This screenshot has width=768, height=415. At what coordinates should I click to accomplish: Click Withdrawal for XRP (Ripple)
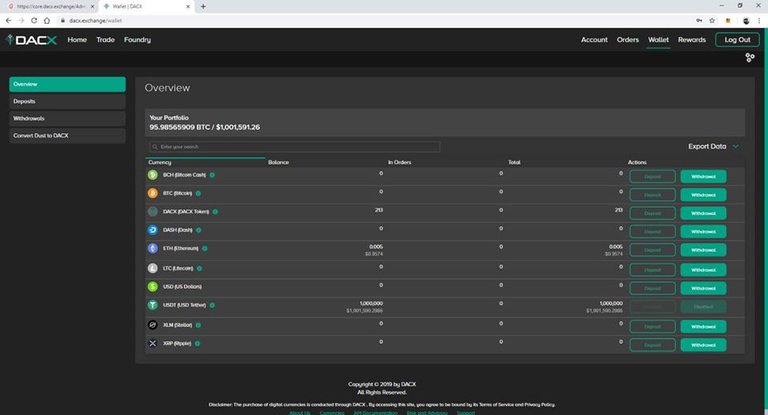pos(703,345)
